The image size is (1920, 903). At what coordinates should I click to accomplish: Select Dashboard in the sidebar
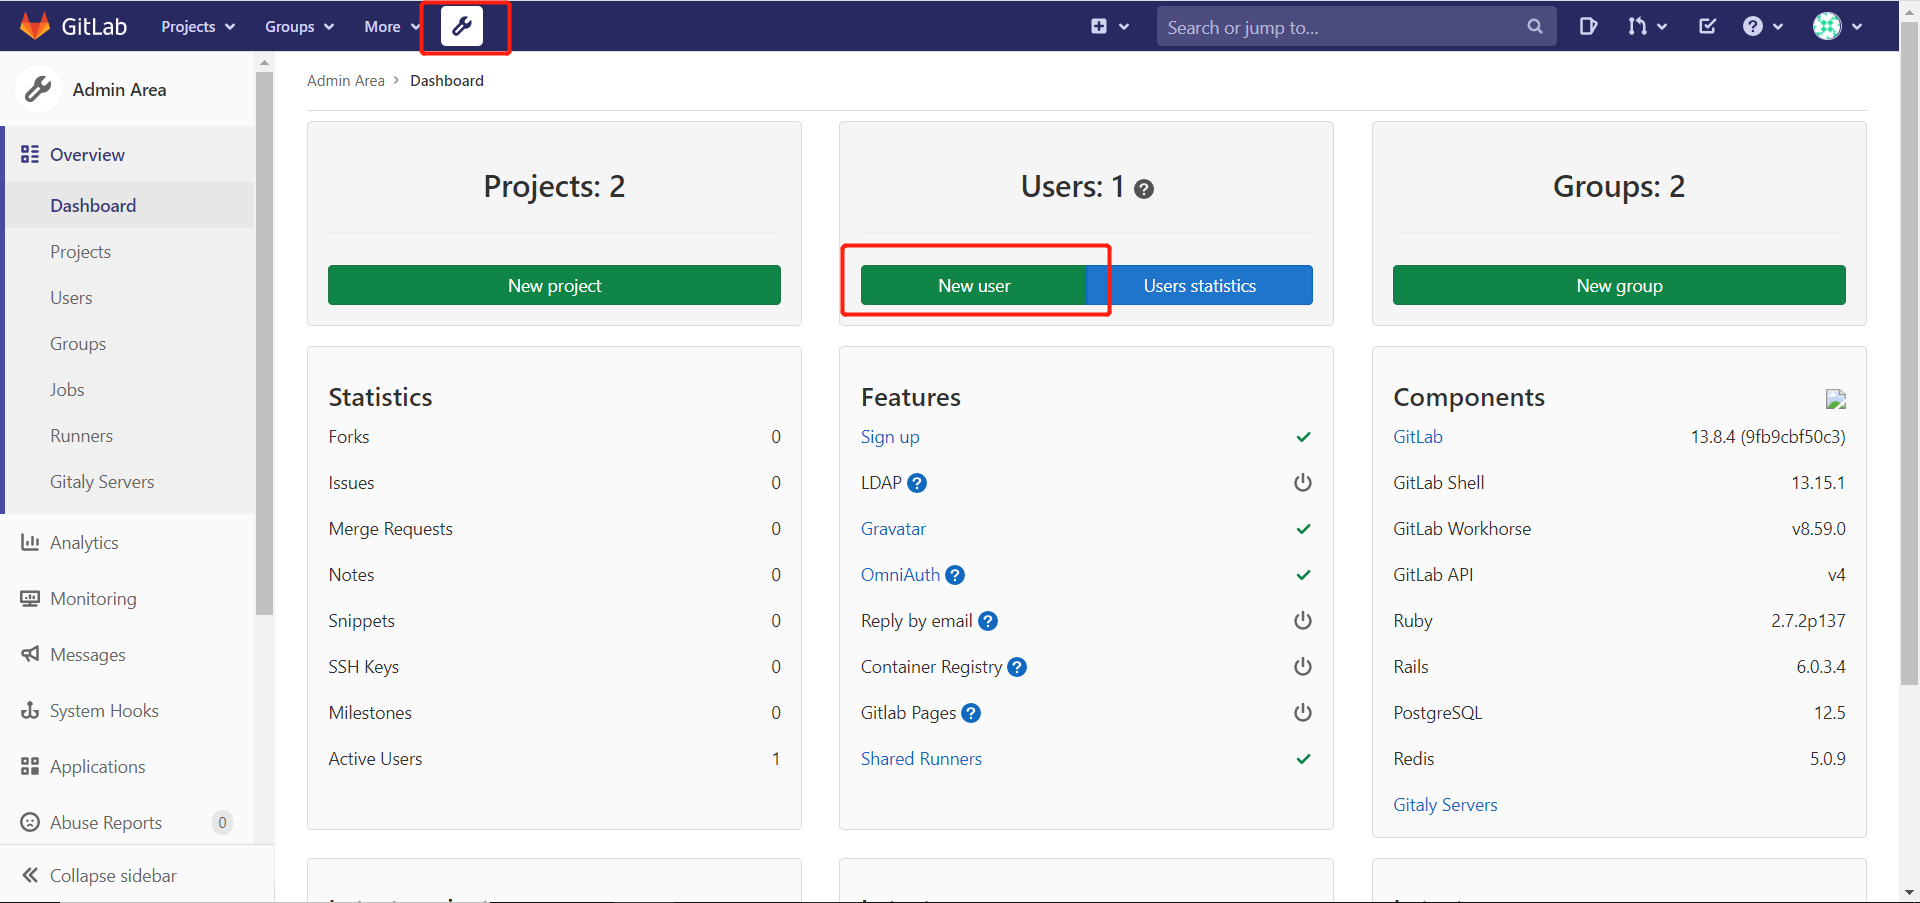pyautogui.click(x=130, y=205)
